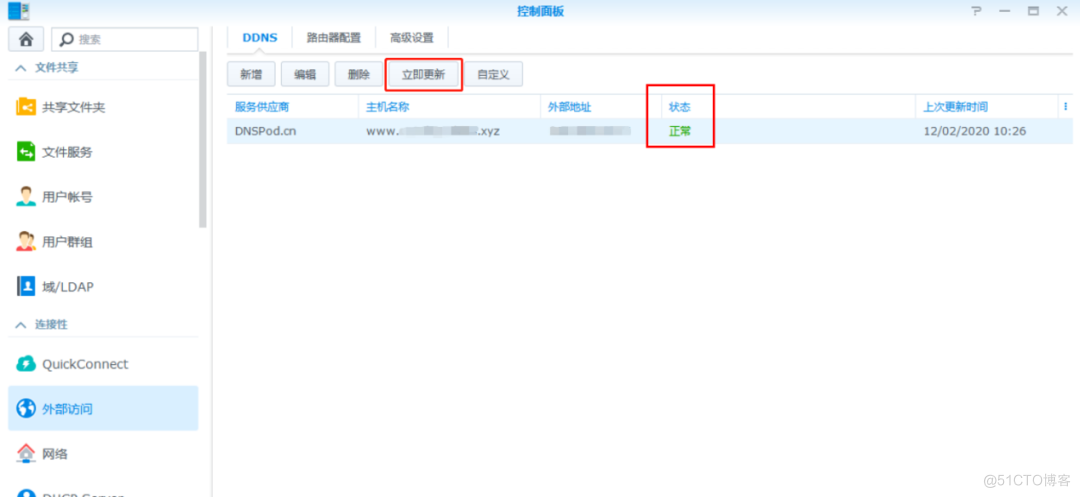Open the column options menu icon
Screen dimensions: 1080x497
(x=1065, y=107)
